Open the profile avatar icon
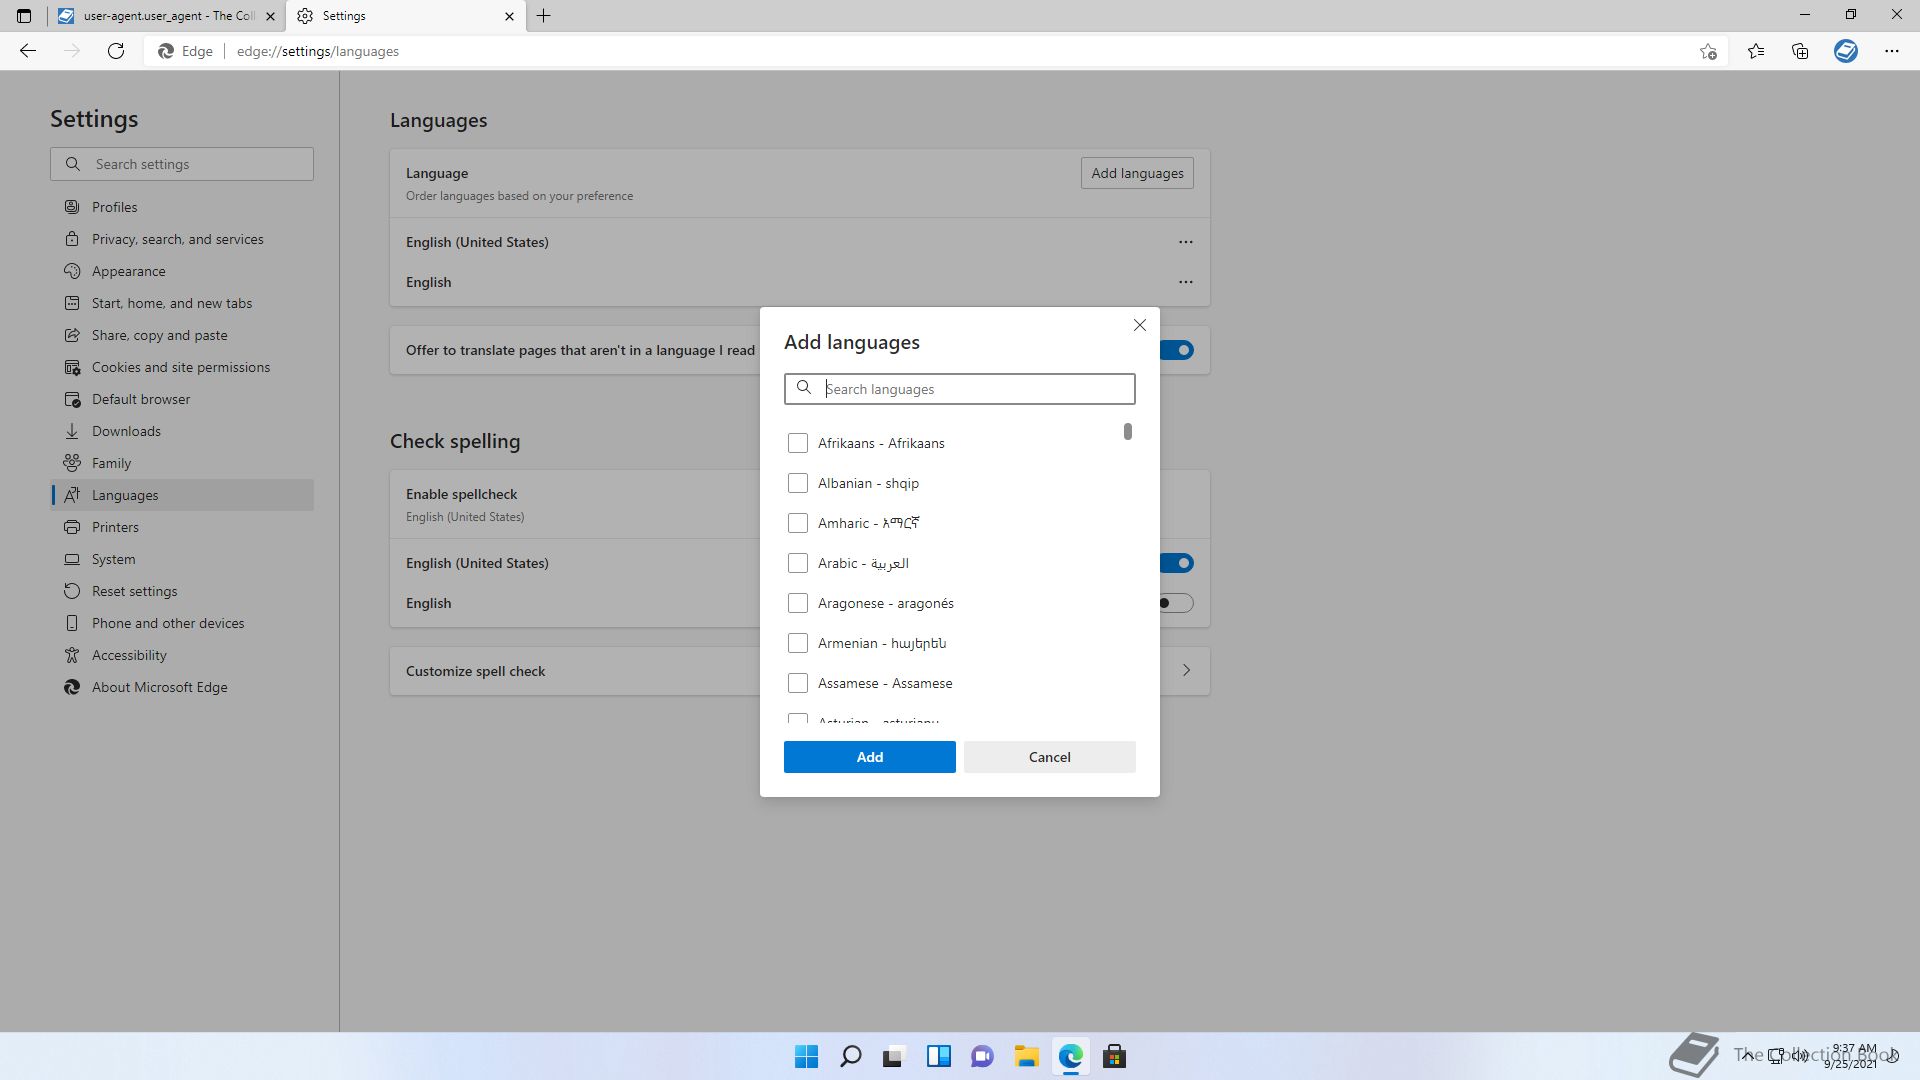Viewport: 1920px width, 1080px height. point(1846,51)
